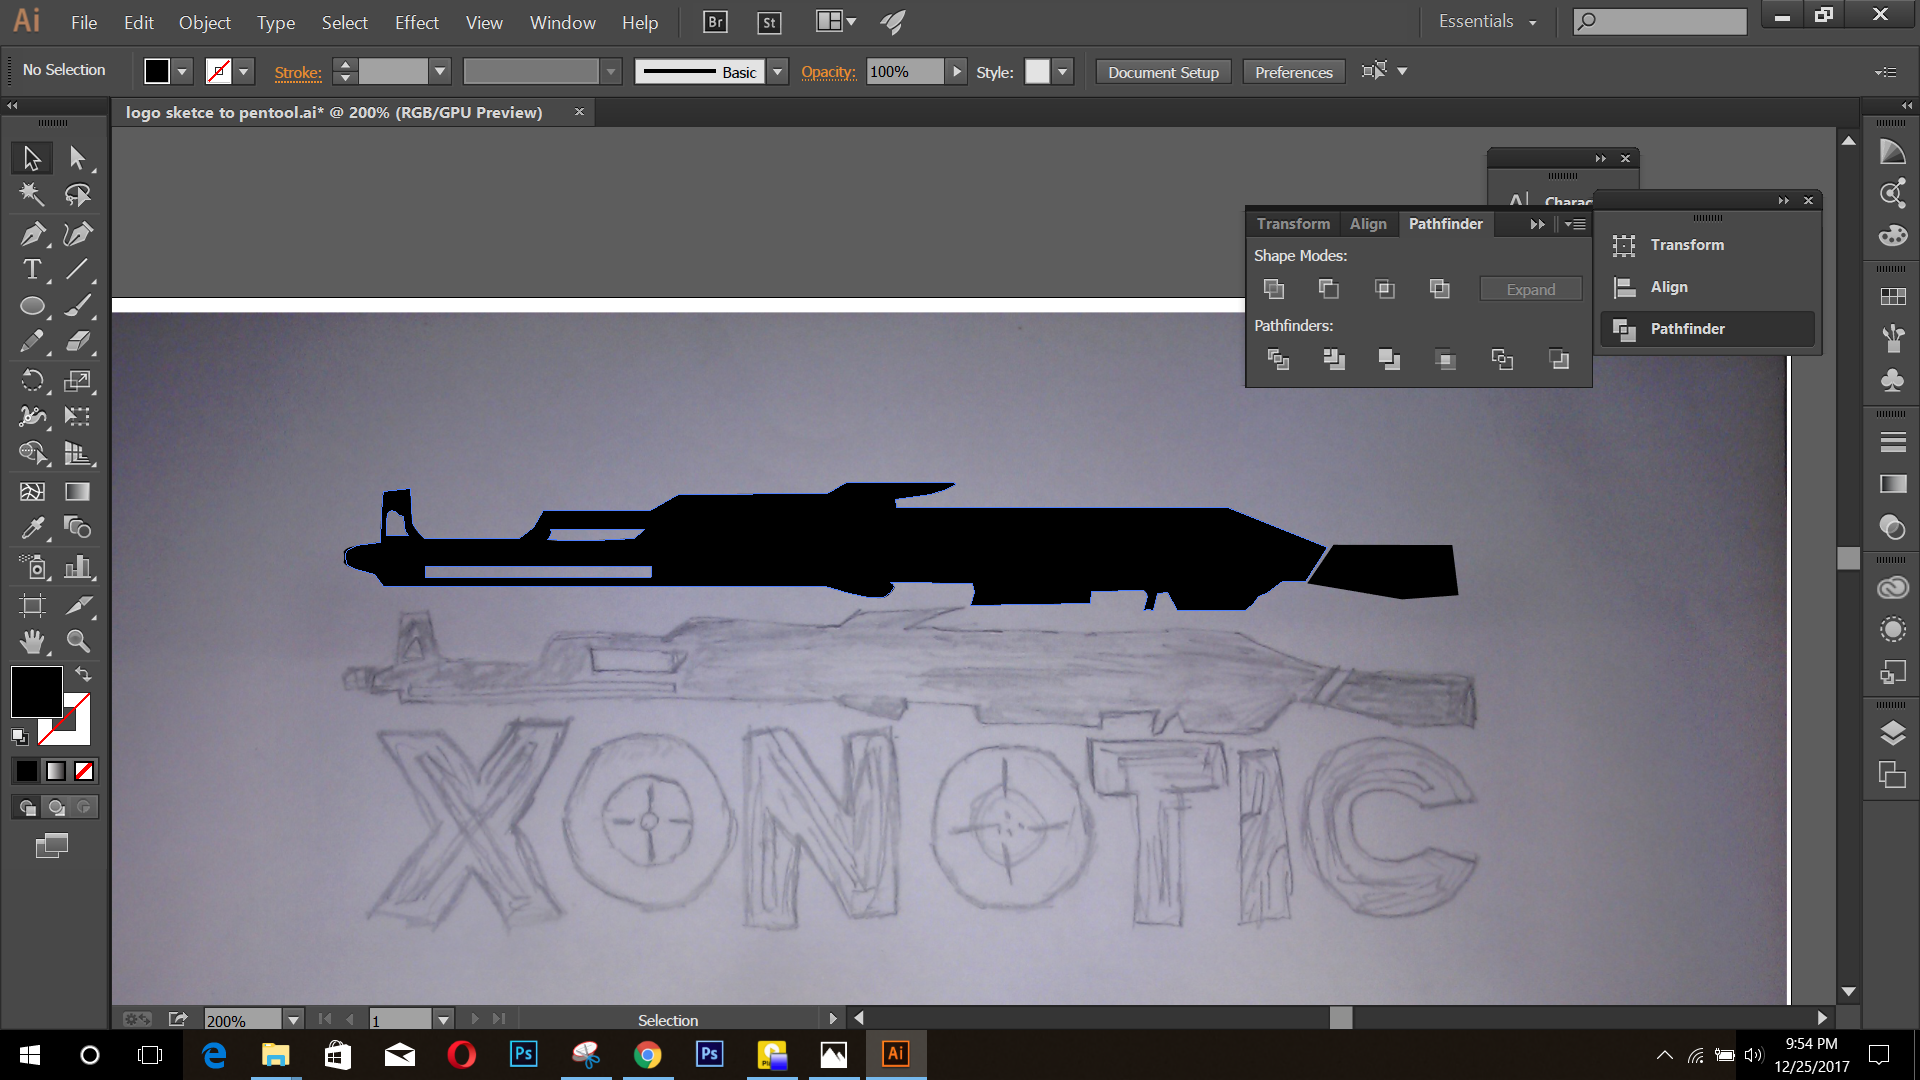Open the Basic brush definition dropdown
This screenshot has width=1920, height=1080.
pos(777,72)
